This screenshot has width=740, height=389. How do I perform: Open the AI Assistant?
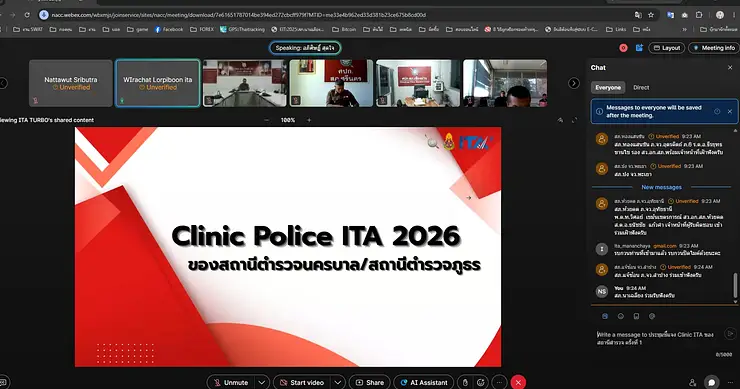click(x=424, y=382)
